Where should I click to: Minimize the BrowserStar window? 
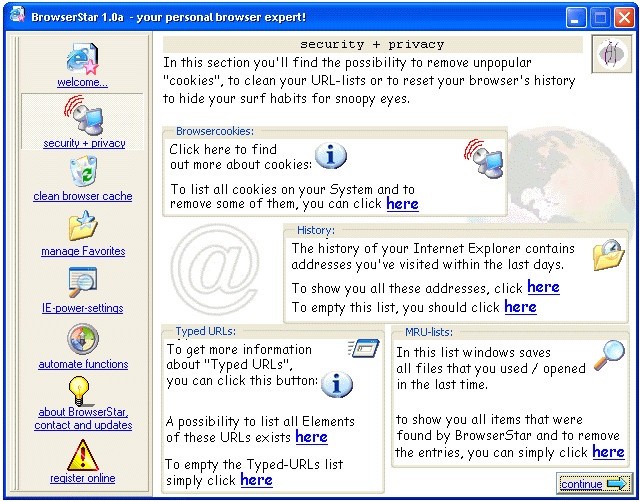click(576, 18)
